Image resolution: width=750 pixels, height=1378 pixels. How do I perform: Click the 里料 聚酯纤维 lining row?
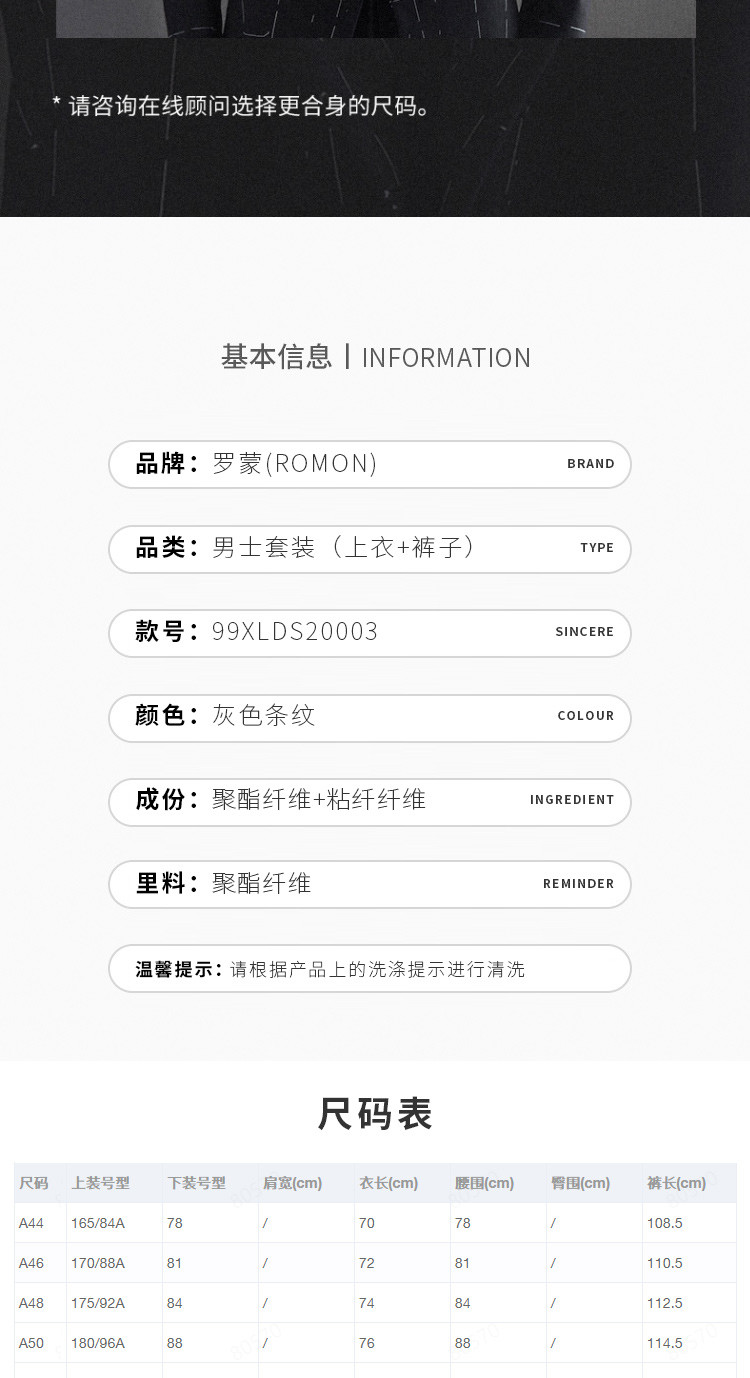tap(369, 884)
